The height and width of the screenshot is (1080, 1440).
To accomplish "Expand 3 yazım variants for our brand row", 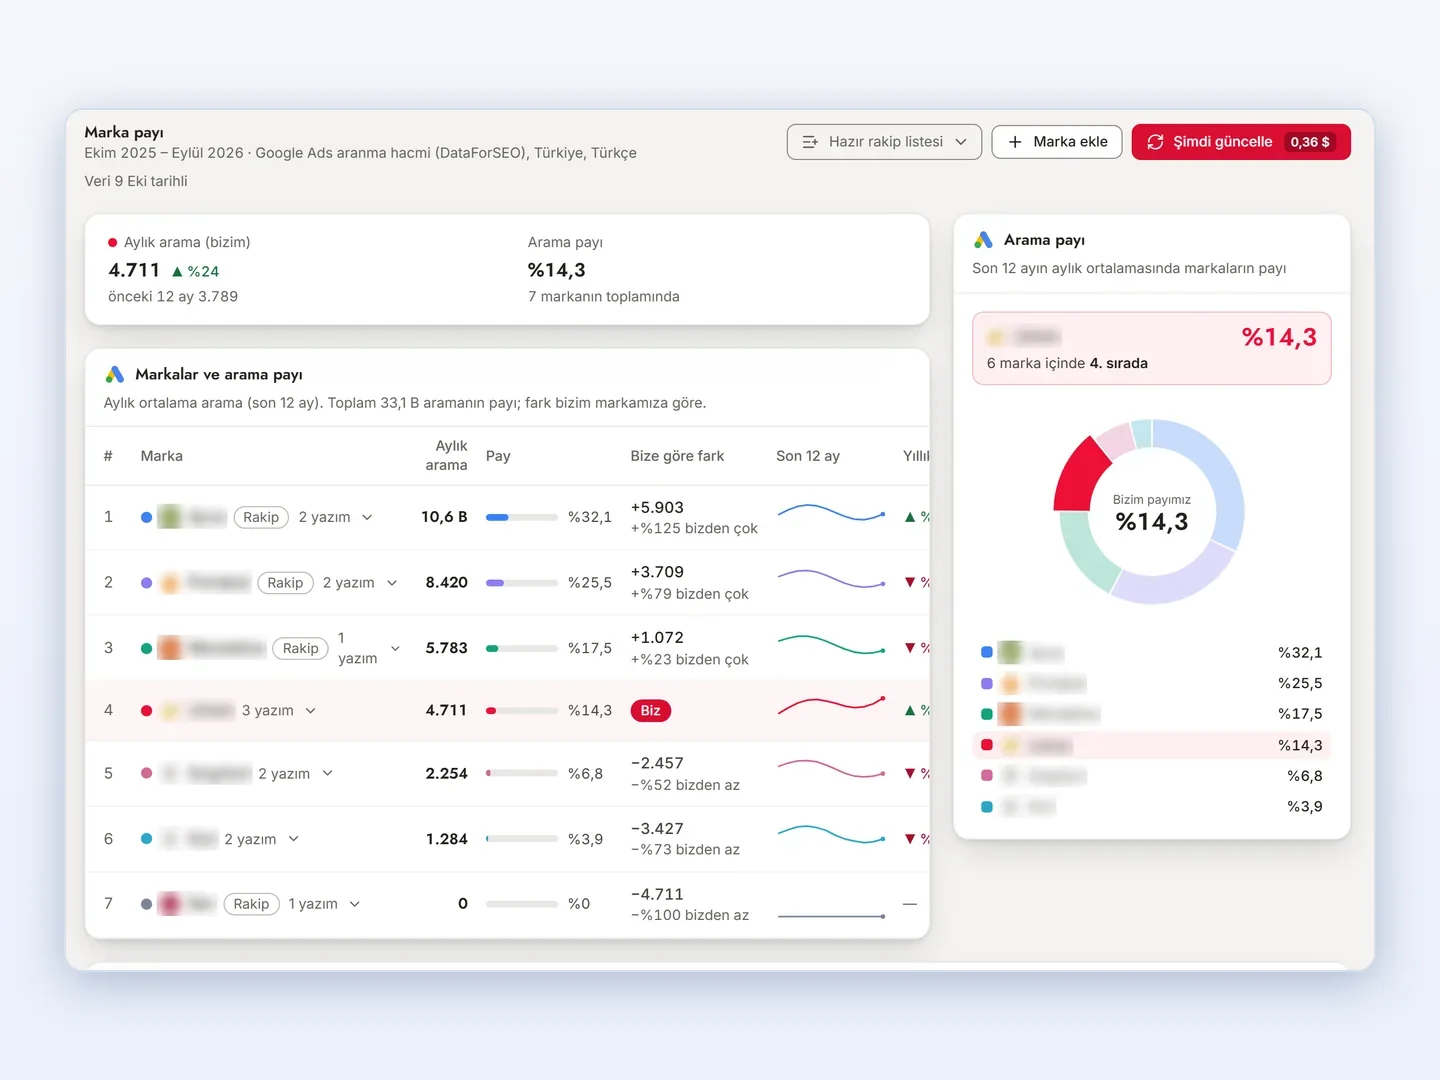I will 310,710.
